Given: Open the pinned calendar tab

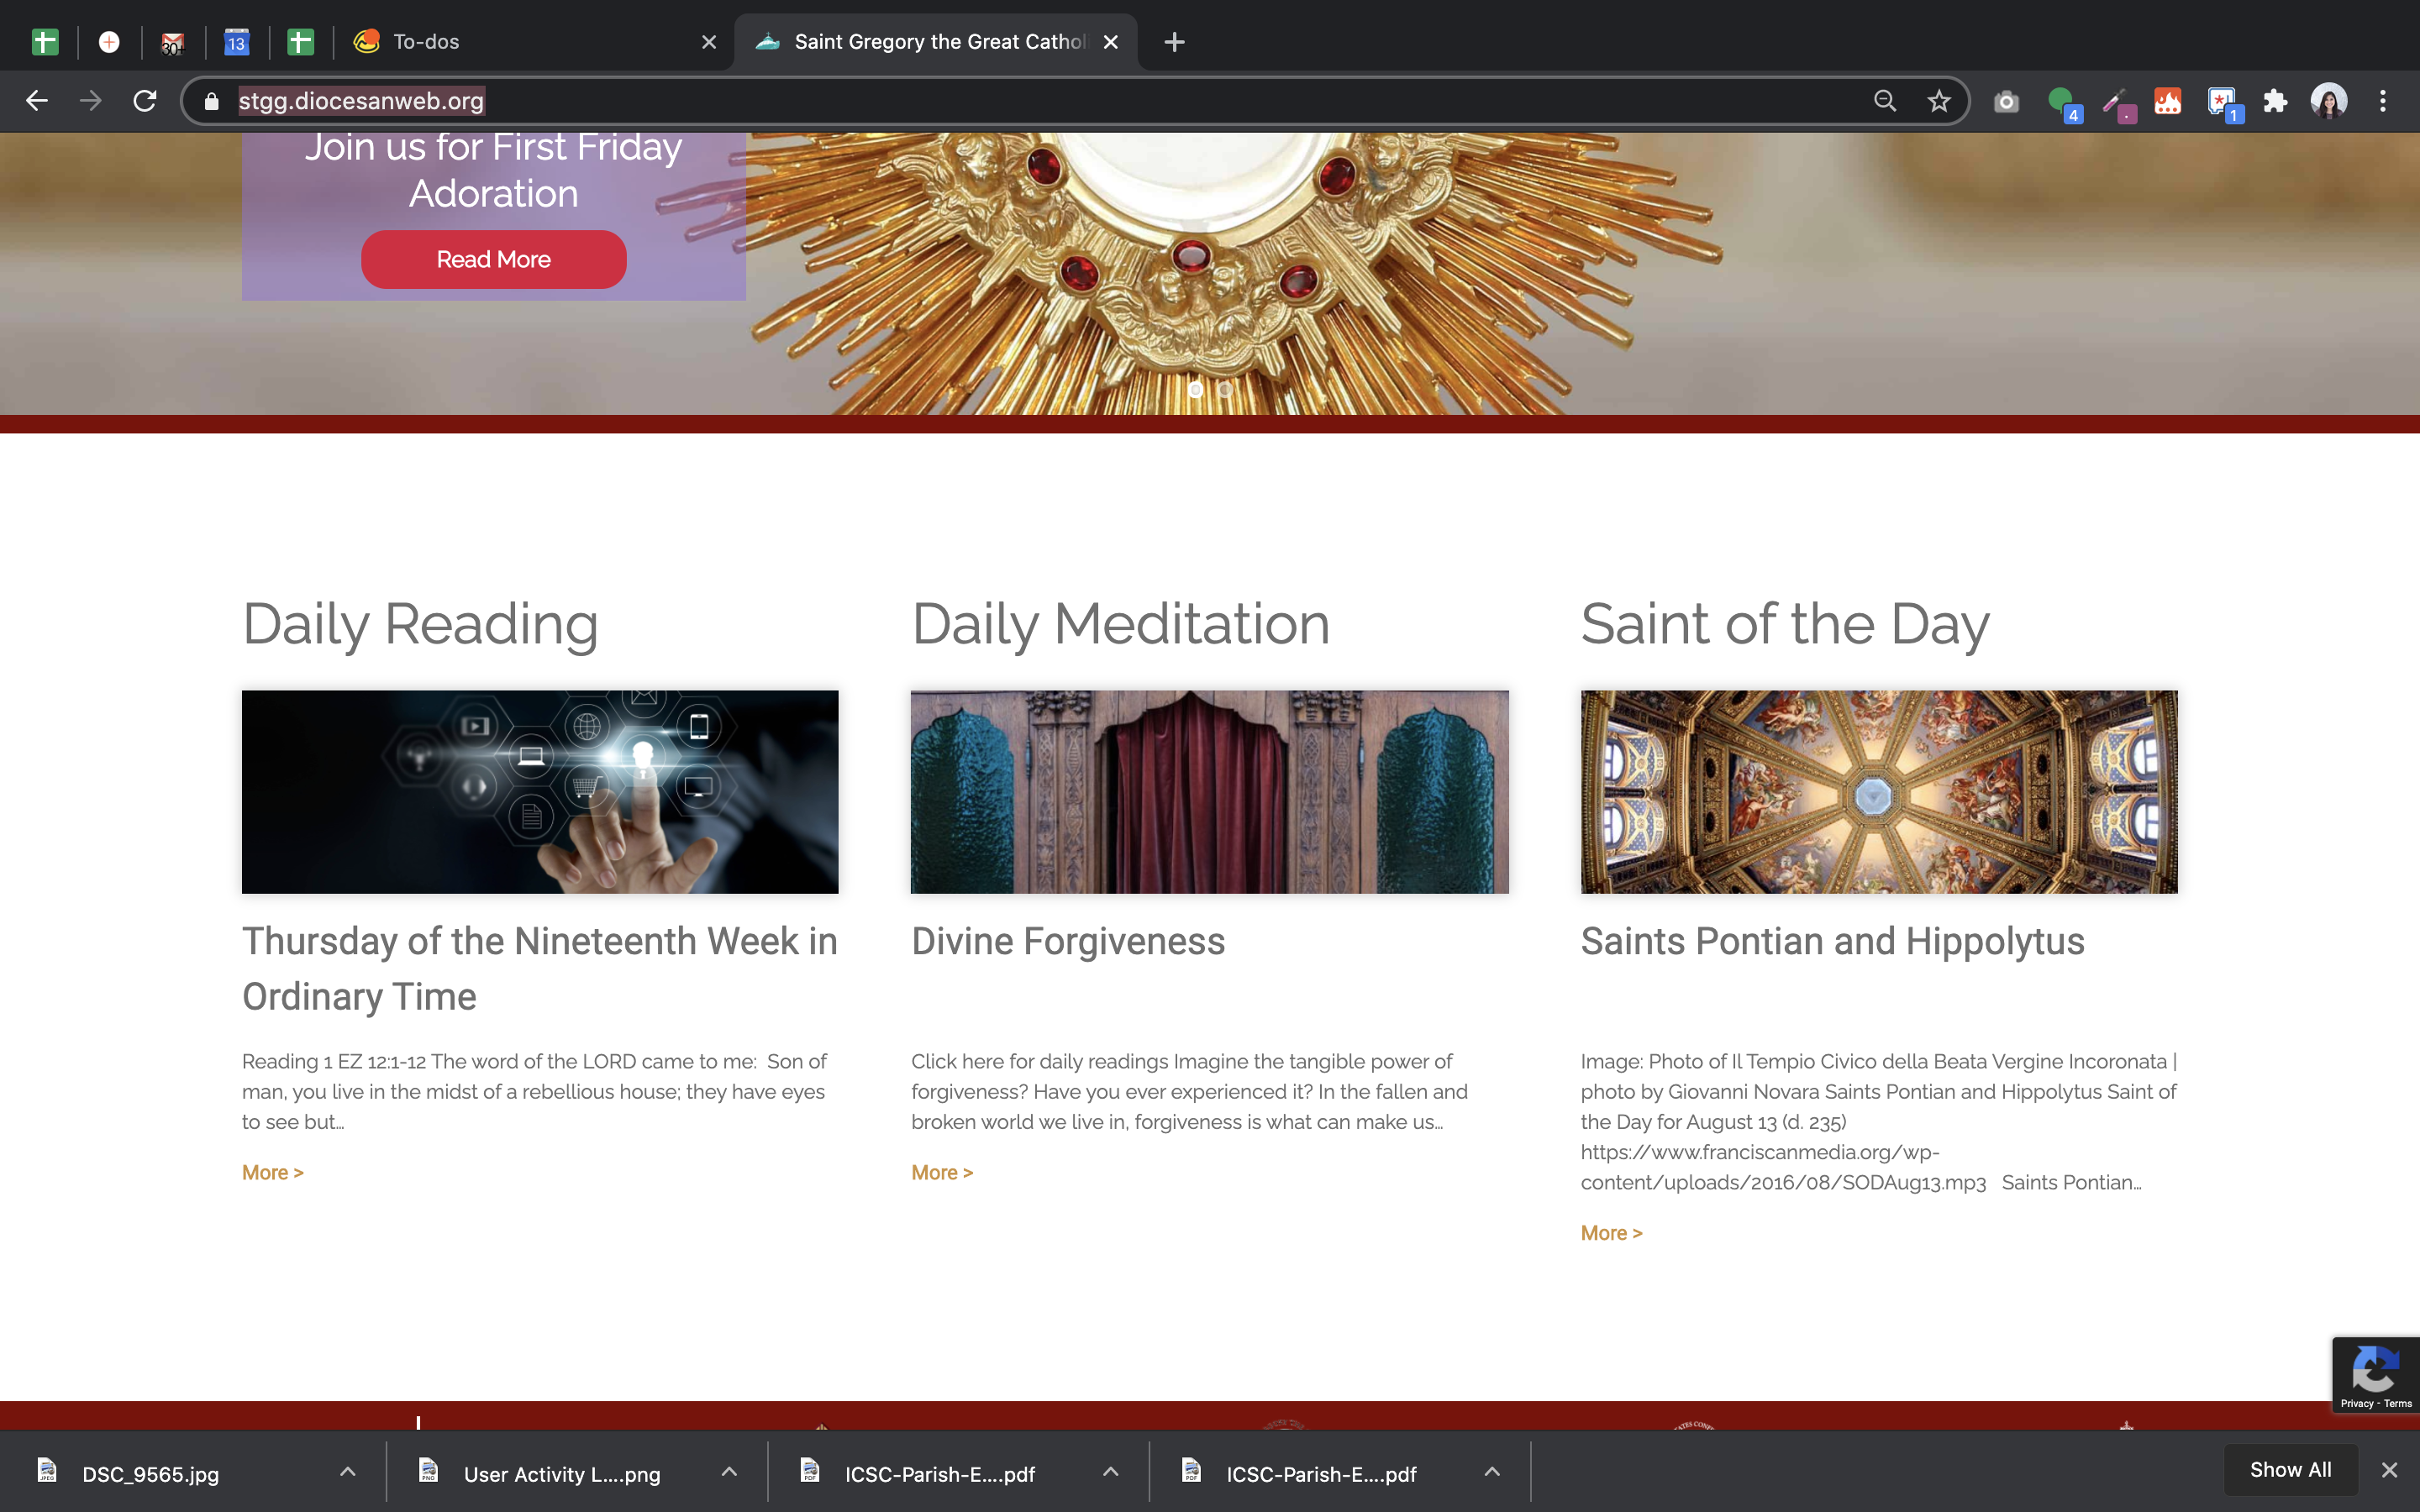Looking at the screenshot, I should coord(236,42).
